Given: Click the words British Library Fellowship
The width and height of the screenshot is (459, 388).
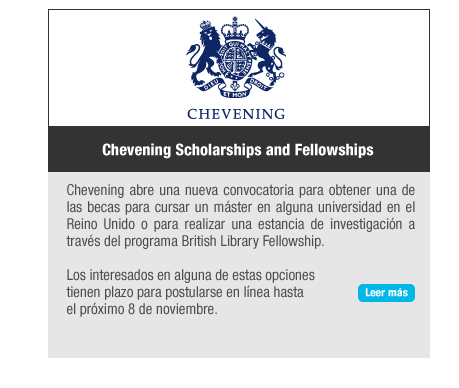Looking at the screenshot, I should click(252, 241).
